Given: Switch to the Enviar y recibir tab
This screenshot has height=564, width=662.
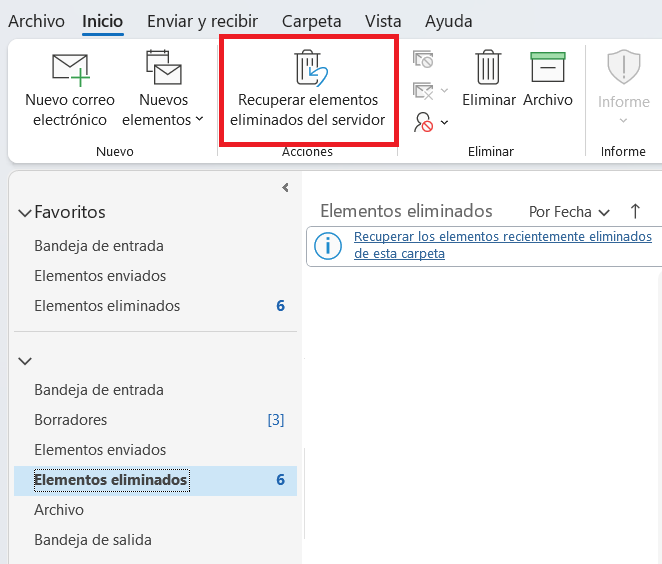Looking at the screenshot, I should click(202, 21).
